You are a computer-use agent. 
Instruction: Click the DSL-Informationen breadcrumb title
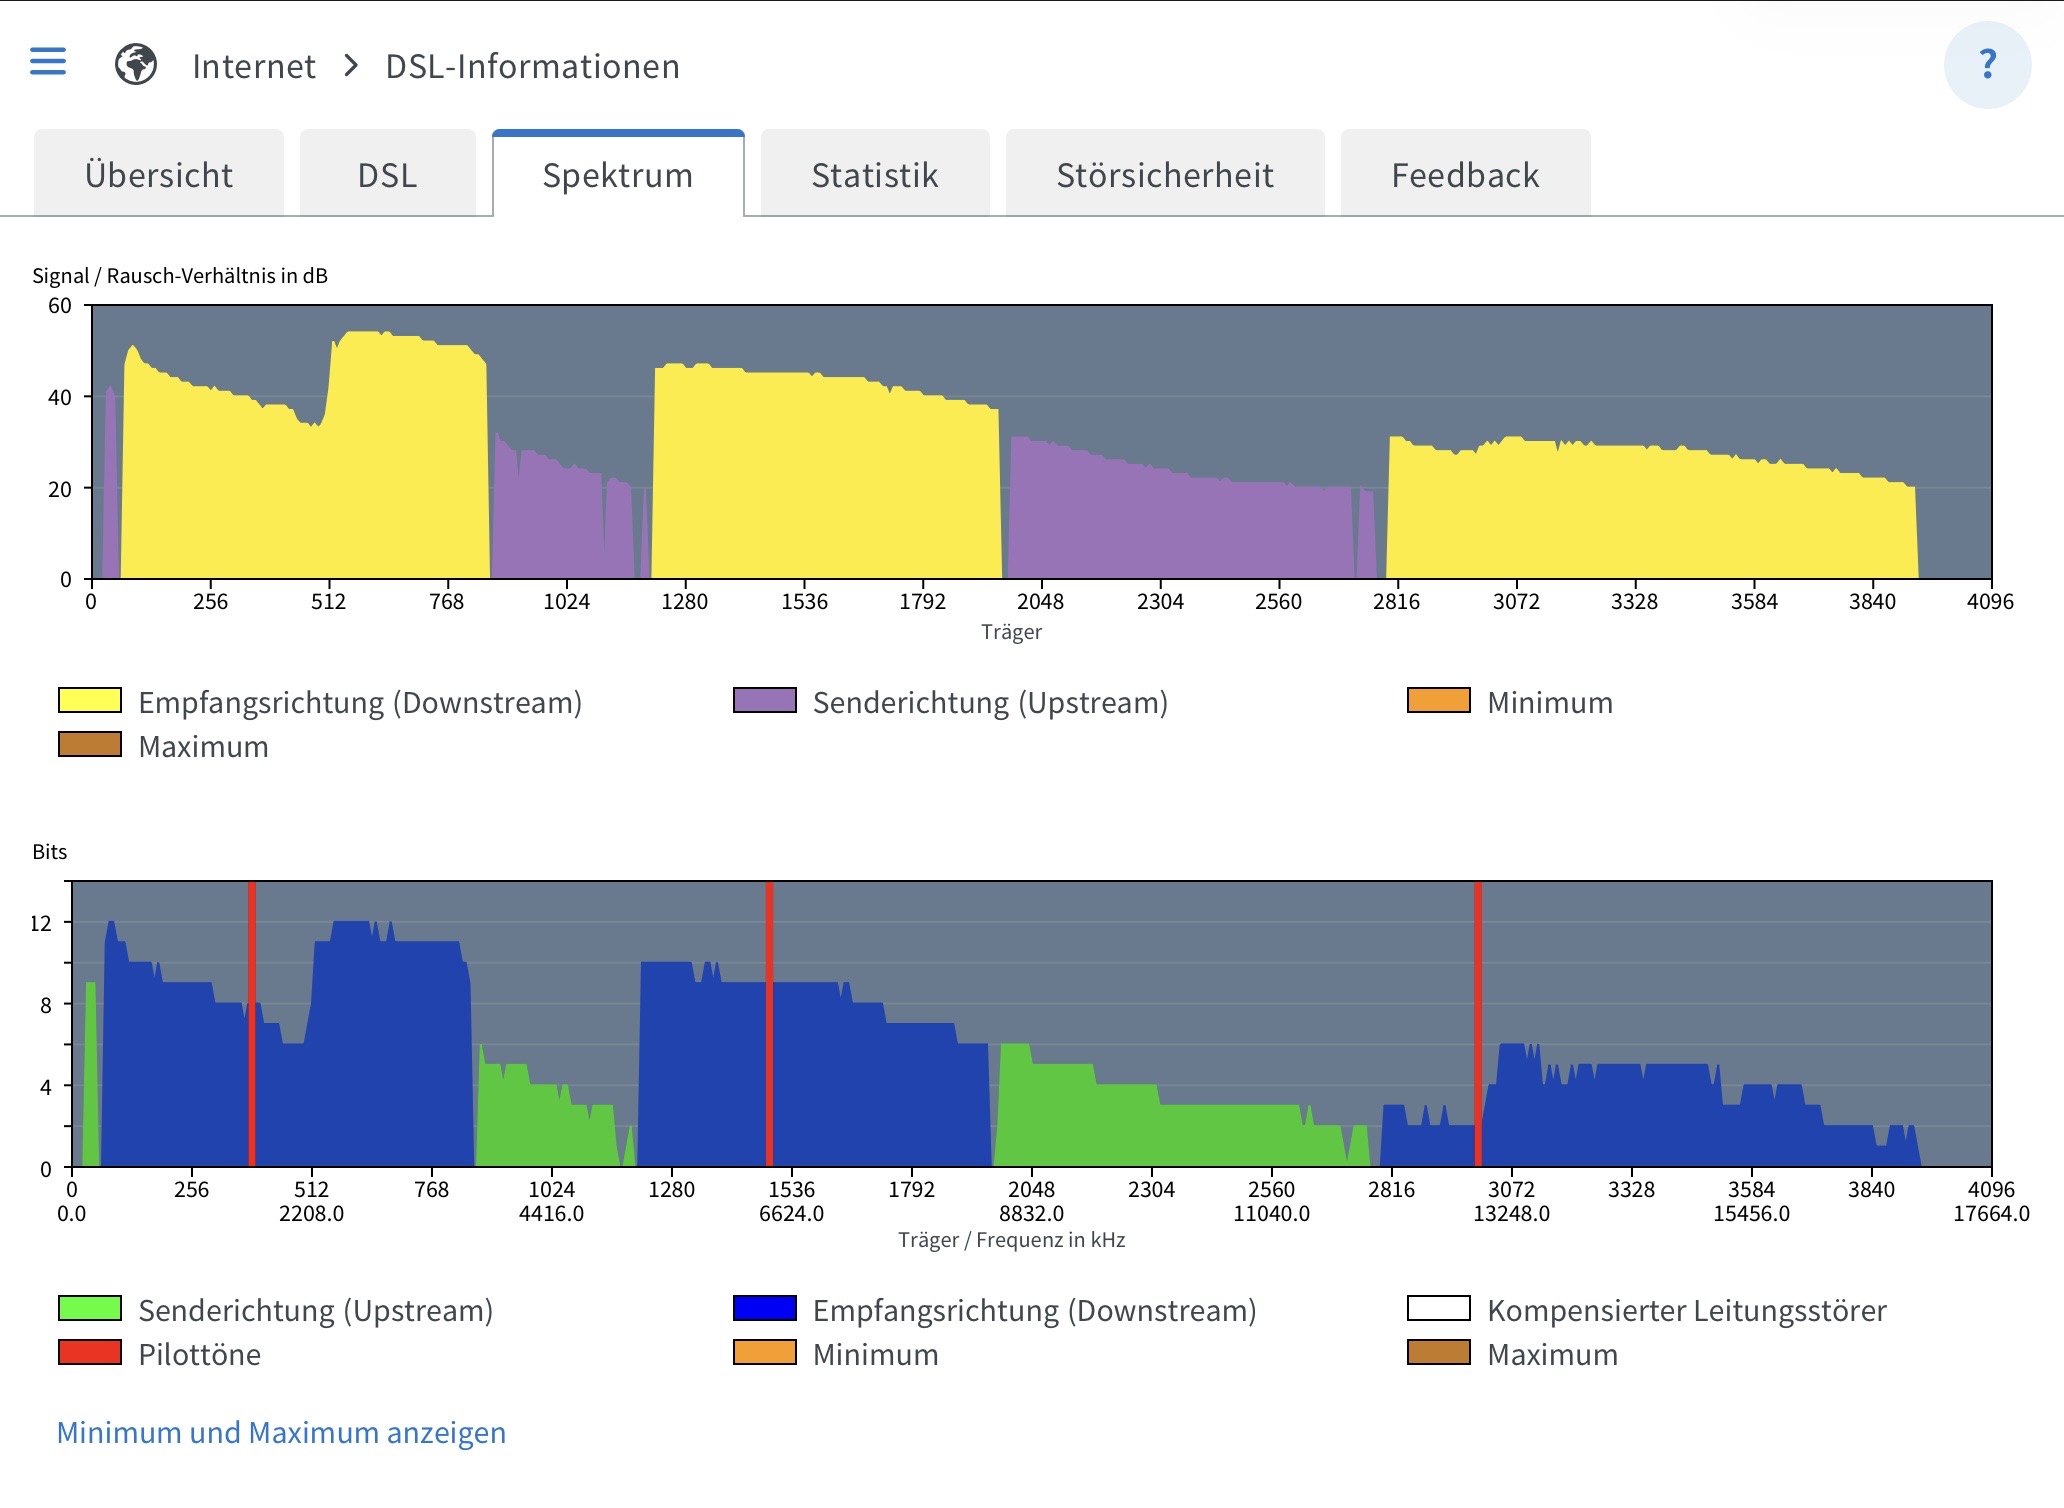[532, 66]
